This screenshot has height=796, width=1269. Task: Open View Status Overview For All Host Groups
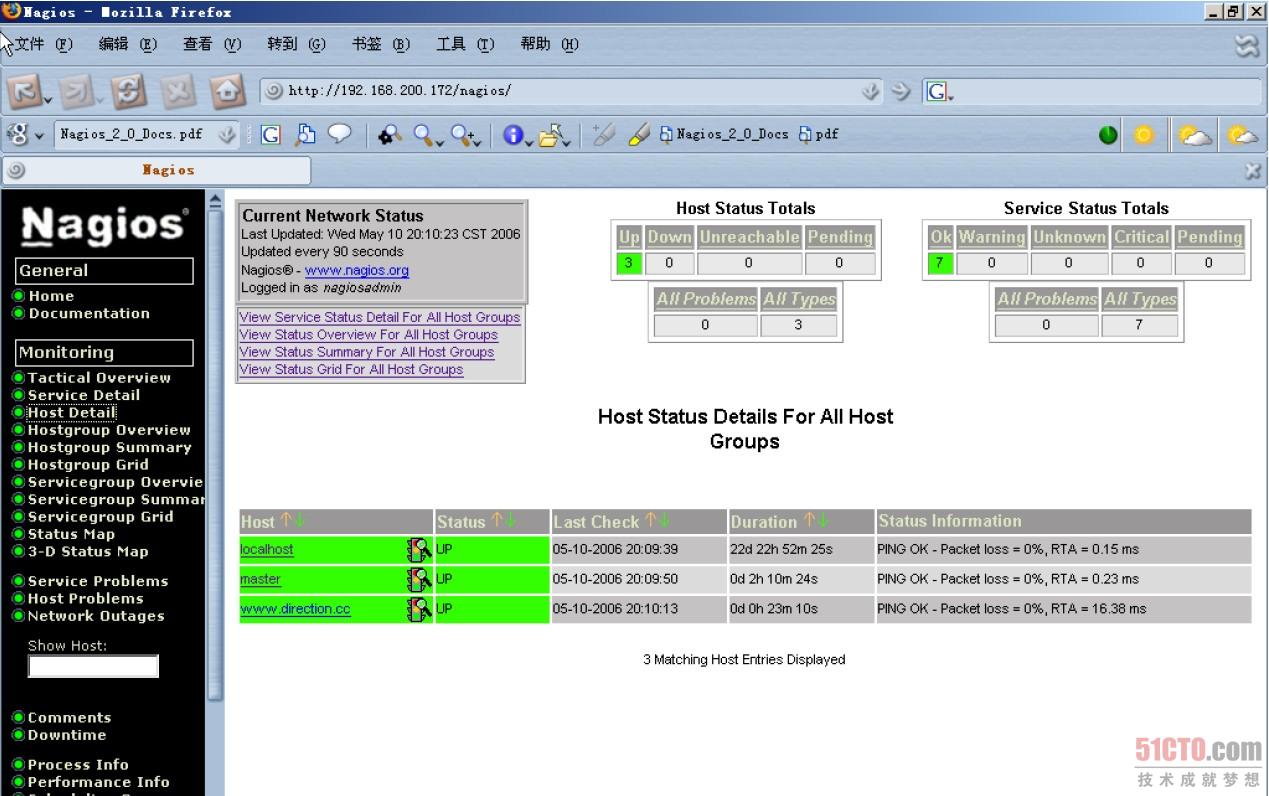coord(368,335)
